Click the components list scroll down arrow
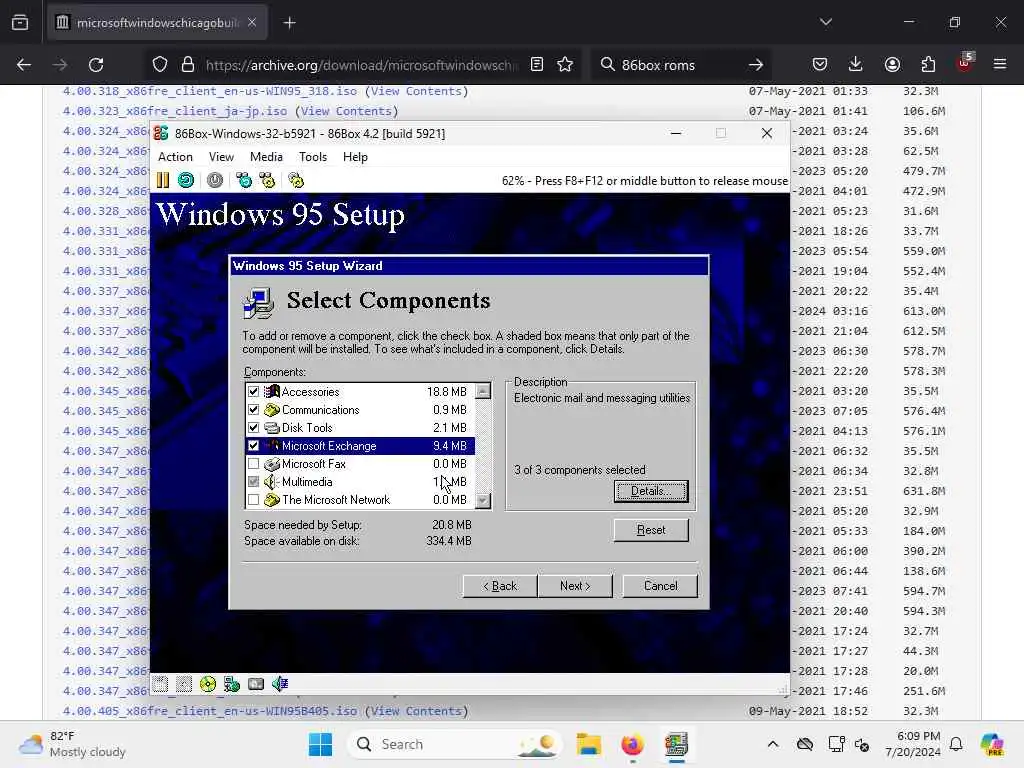 [x=483, y=501]
